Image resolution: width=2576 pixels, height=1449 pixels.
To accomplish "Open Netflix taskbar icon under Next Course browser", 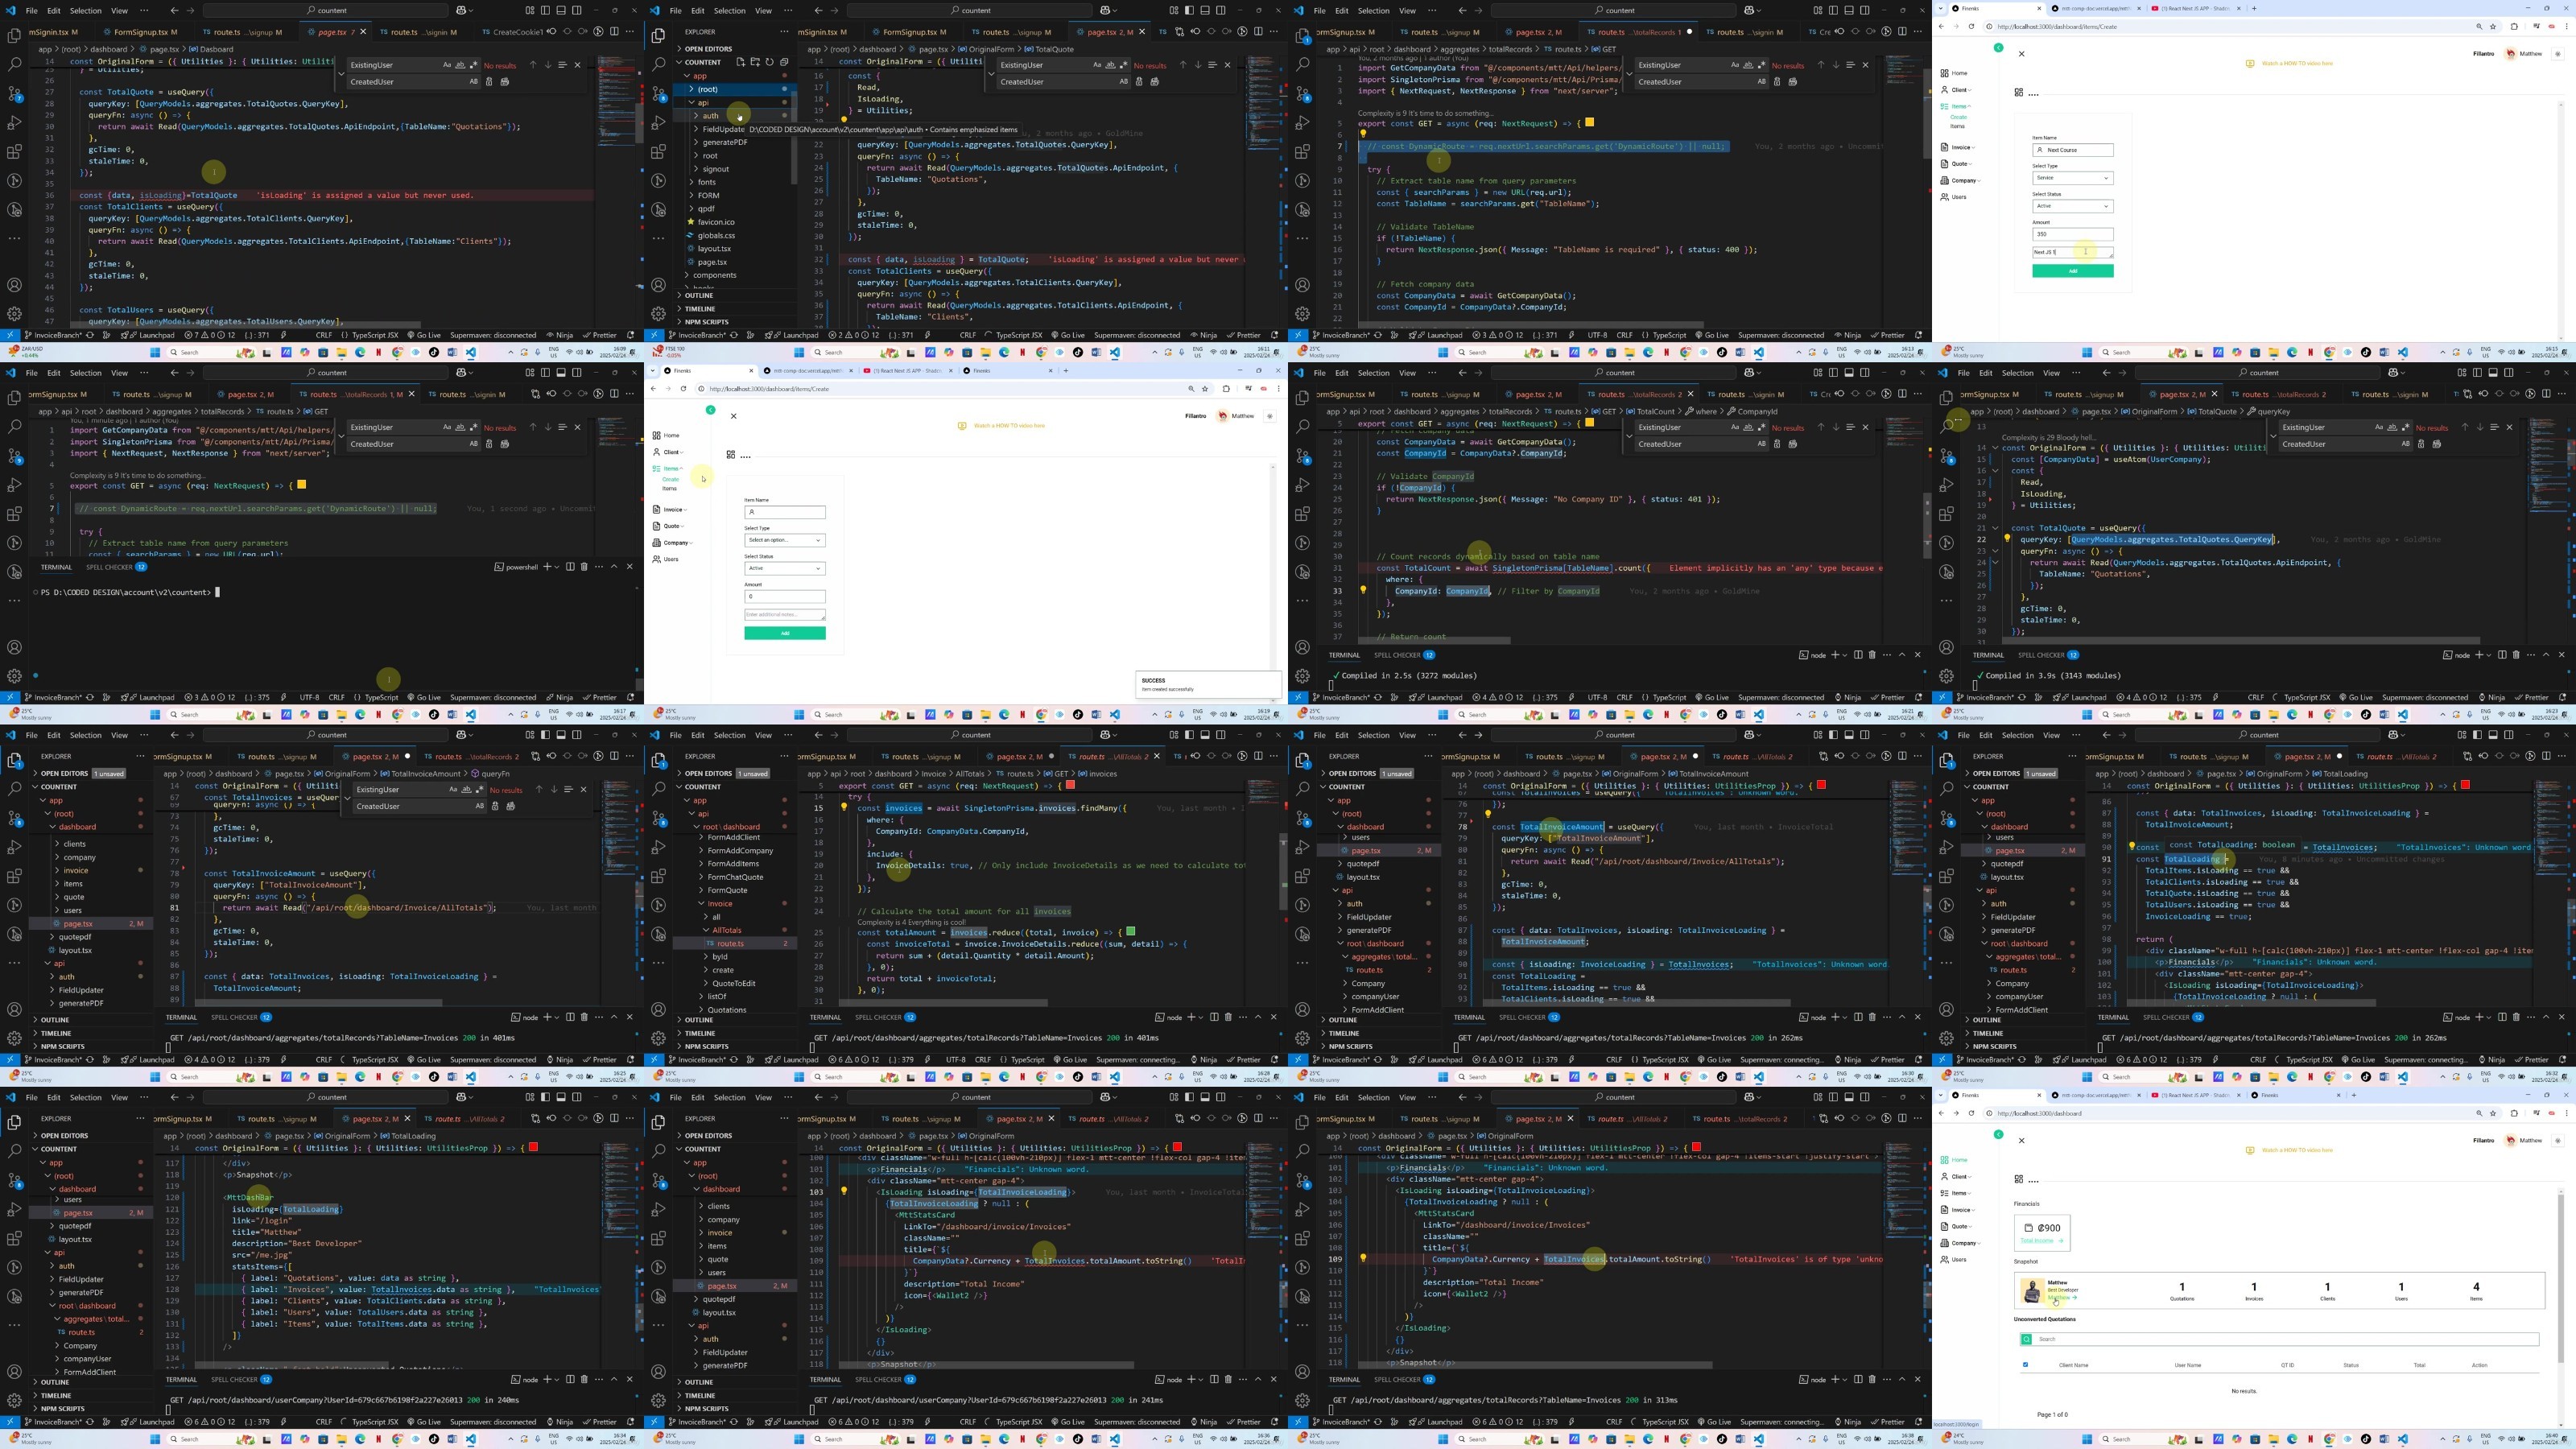I will tap(2310, 352).
